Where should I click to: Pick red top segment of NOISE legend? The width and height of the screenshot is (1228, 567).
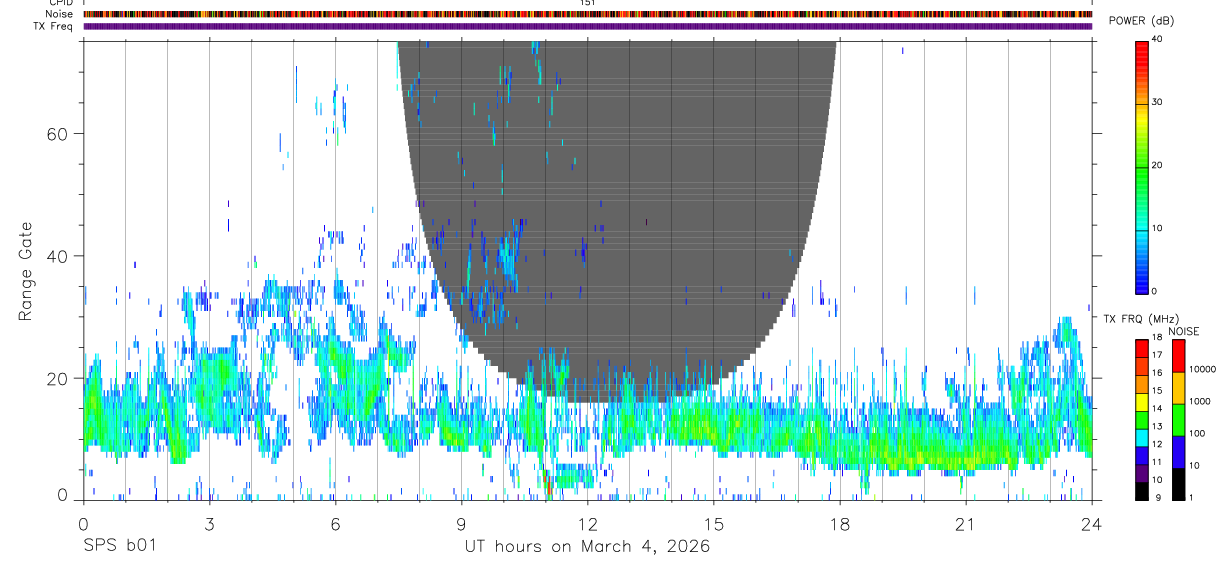[x=1178, y=356]
